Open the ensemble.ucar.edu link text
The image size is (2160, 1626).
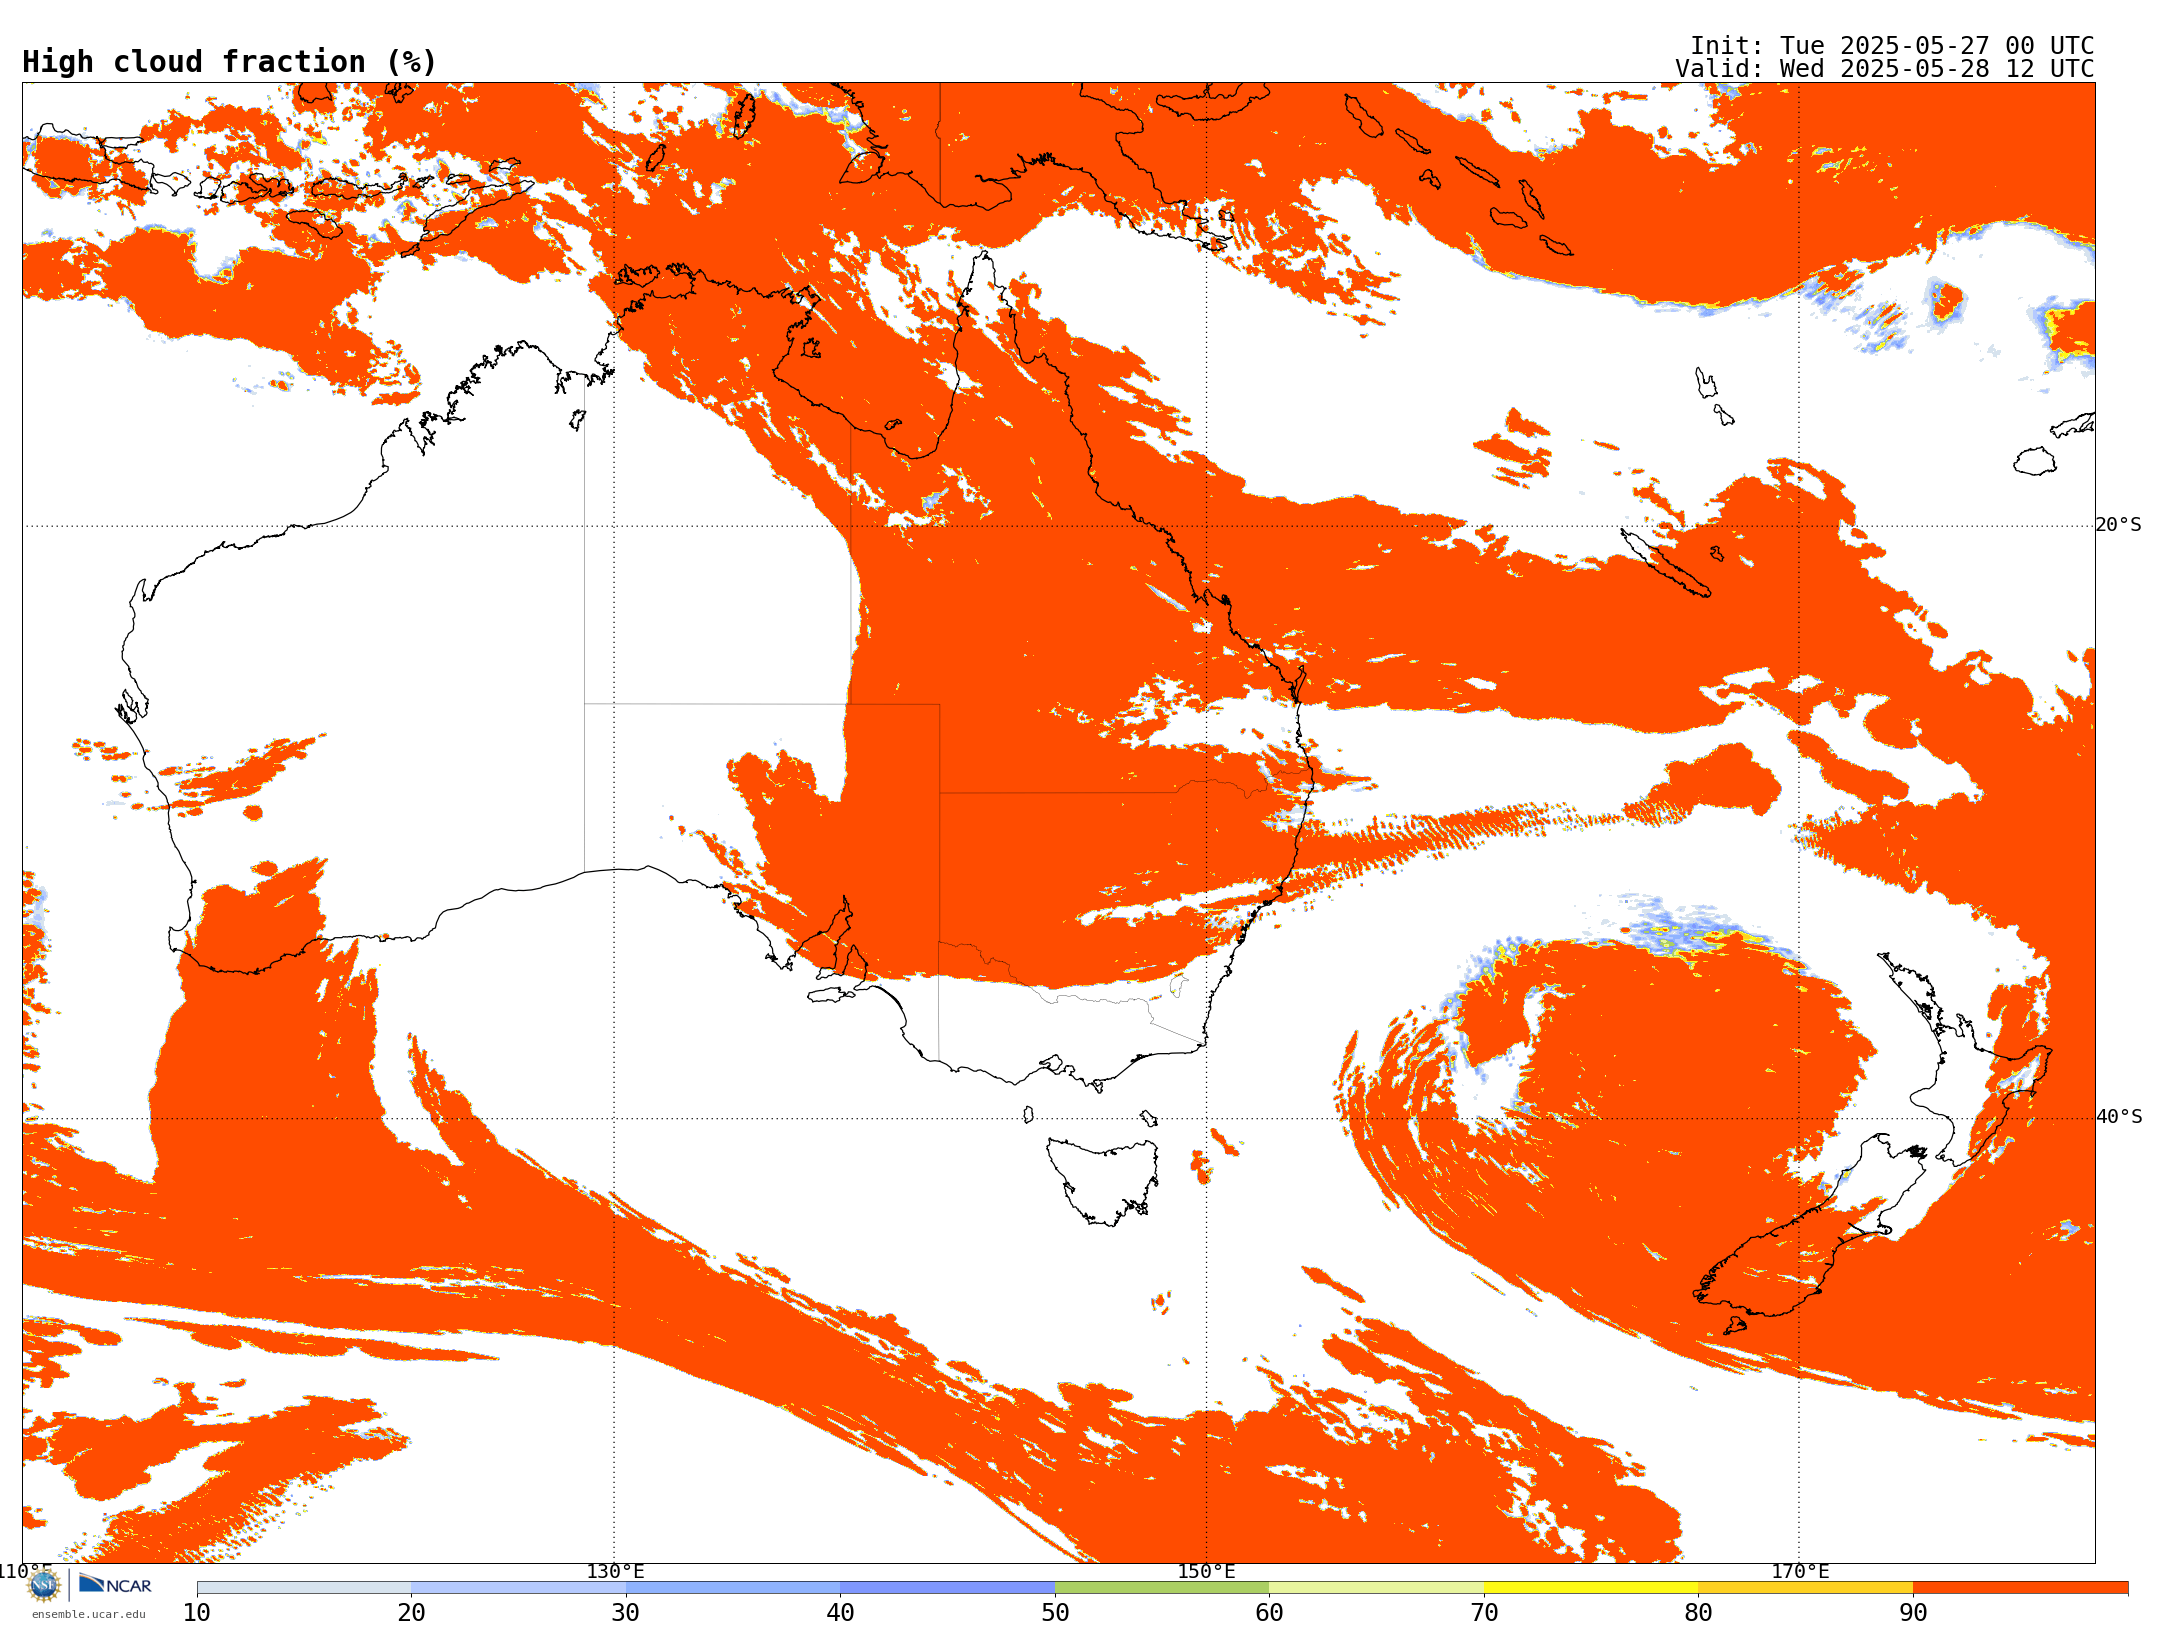point(88,1614)
